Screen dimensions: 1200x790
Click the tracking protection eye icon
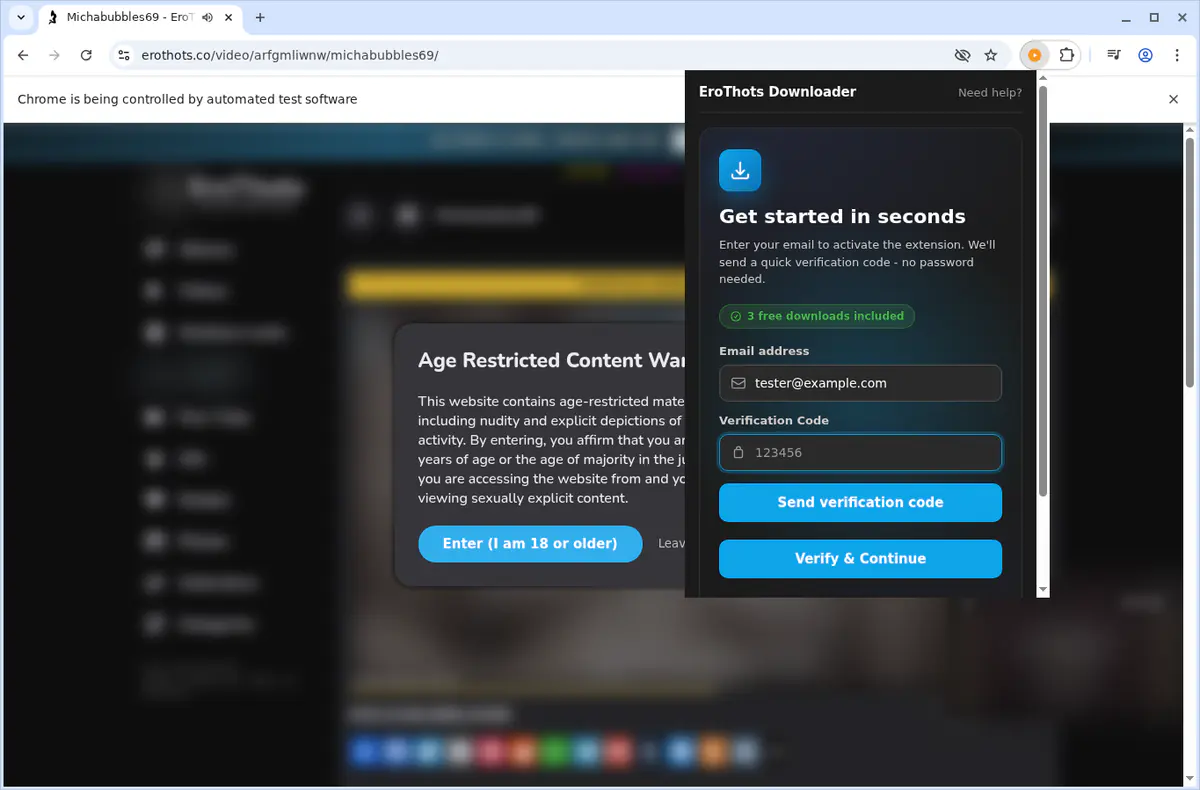[963, 55]
